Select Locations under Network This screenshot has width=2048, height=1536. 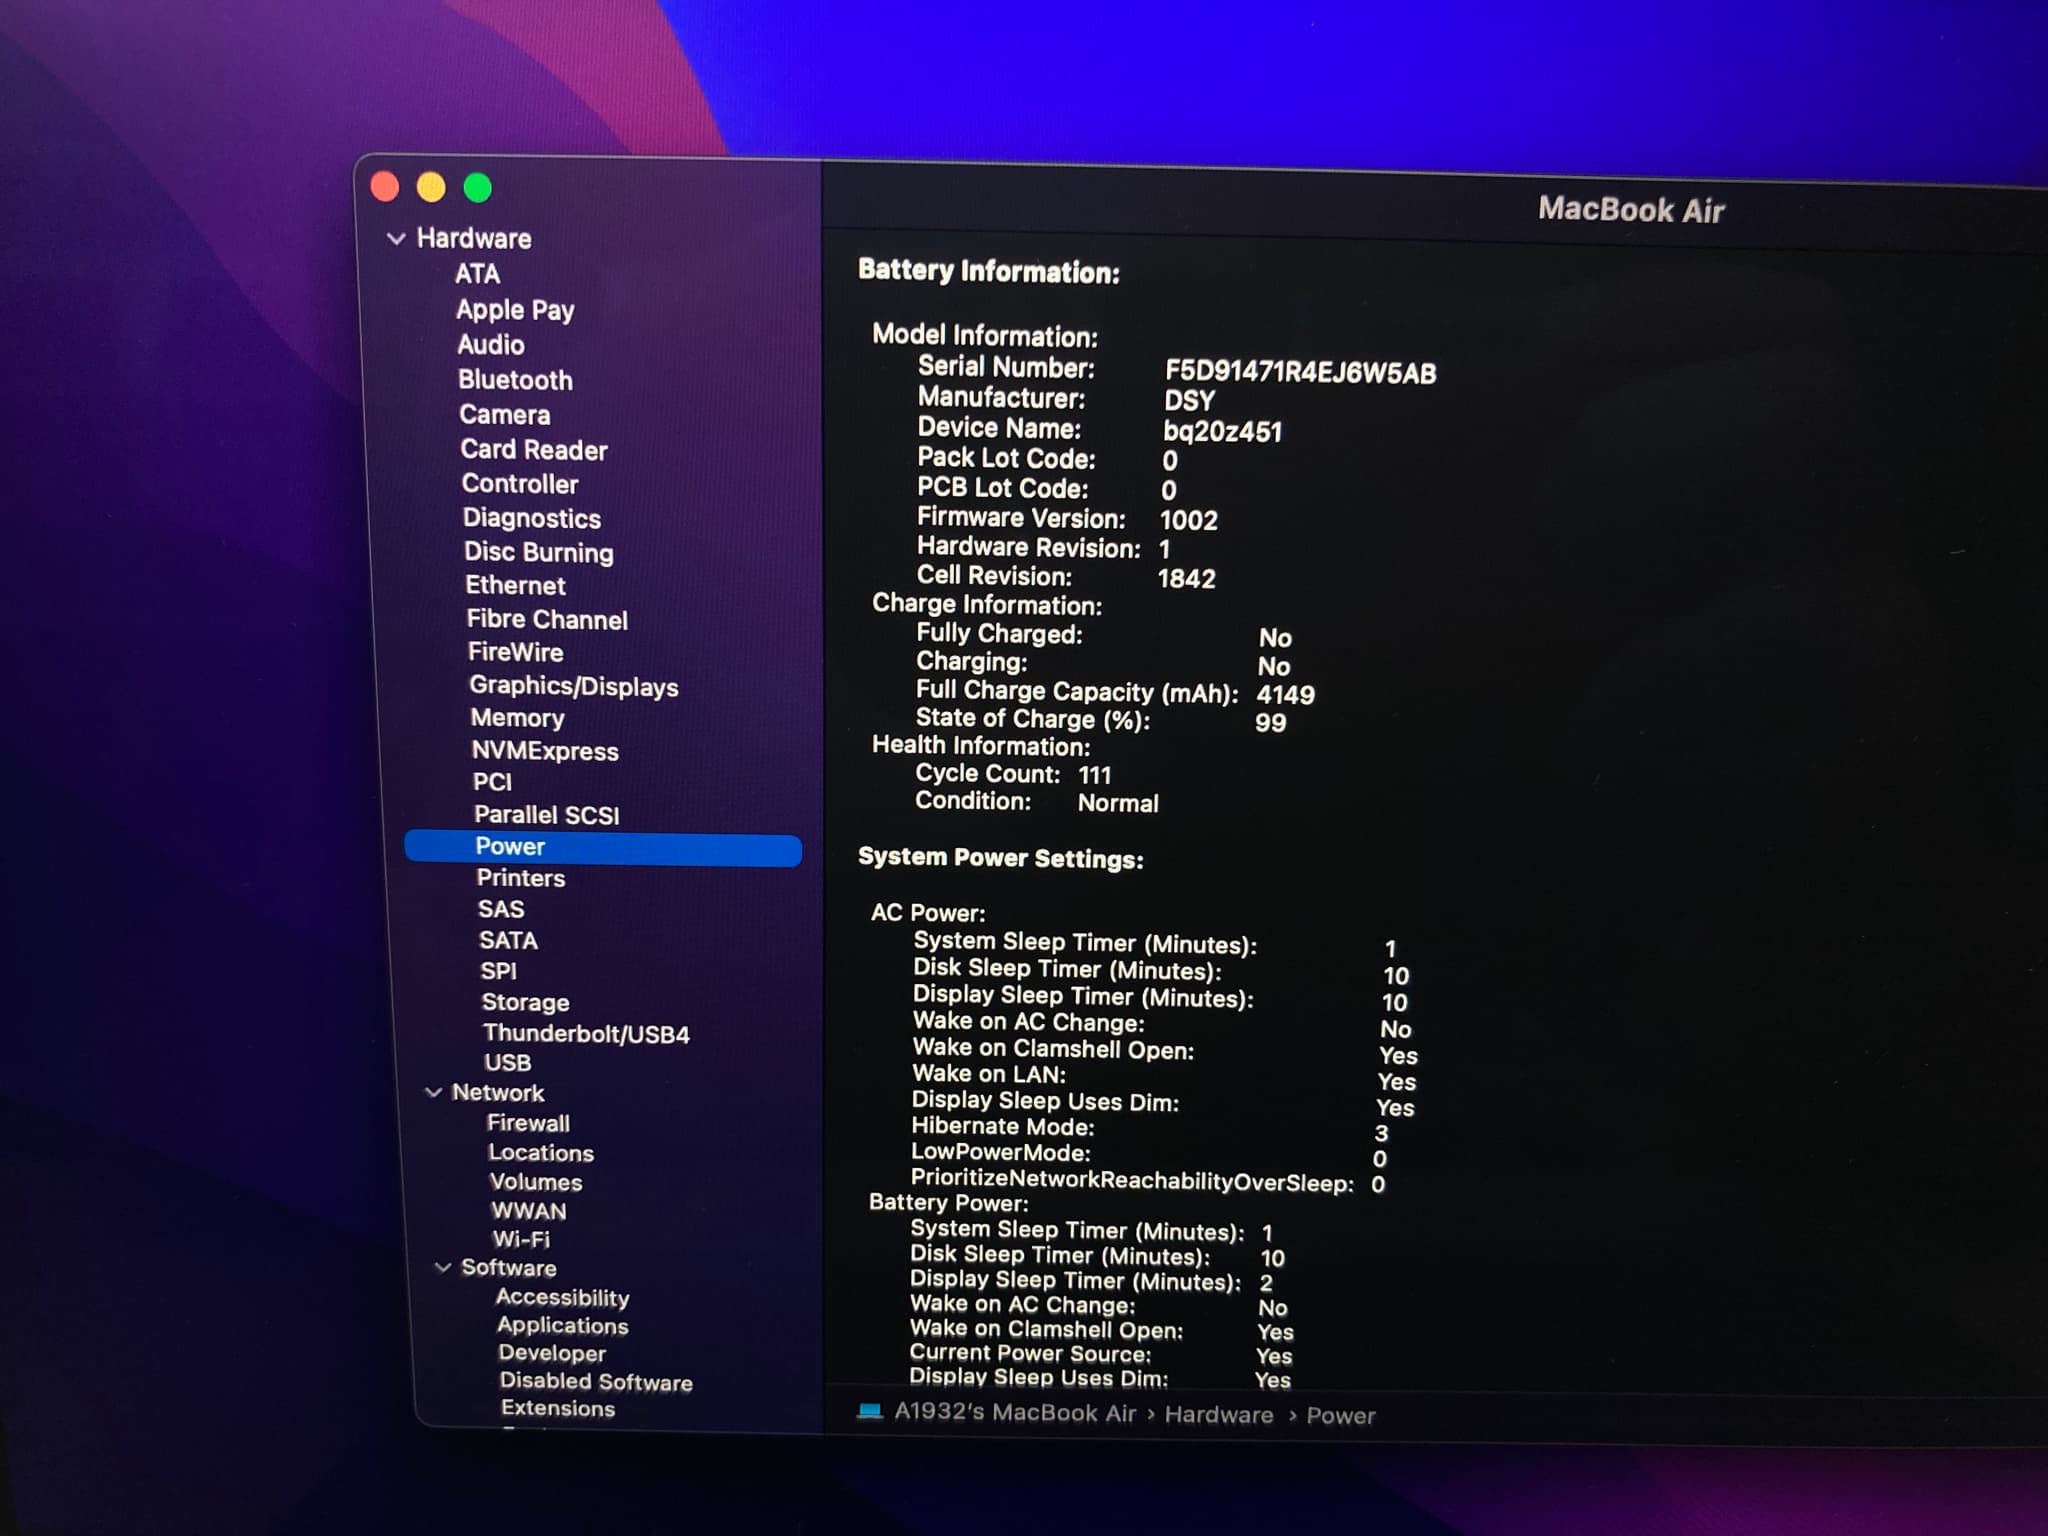(540, 1152)
